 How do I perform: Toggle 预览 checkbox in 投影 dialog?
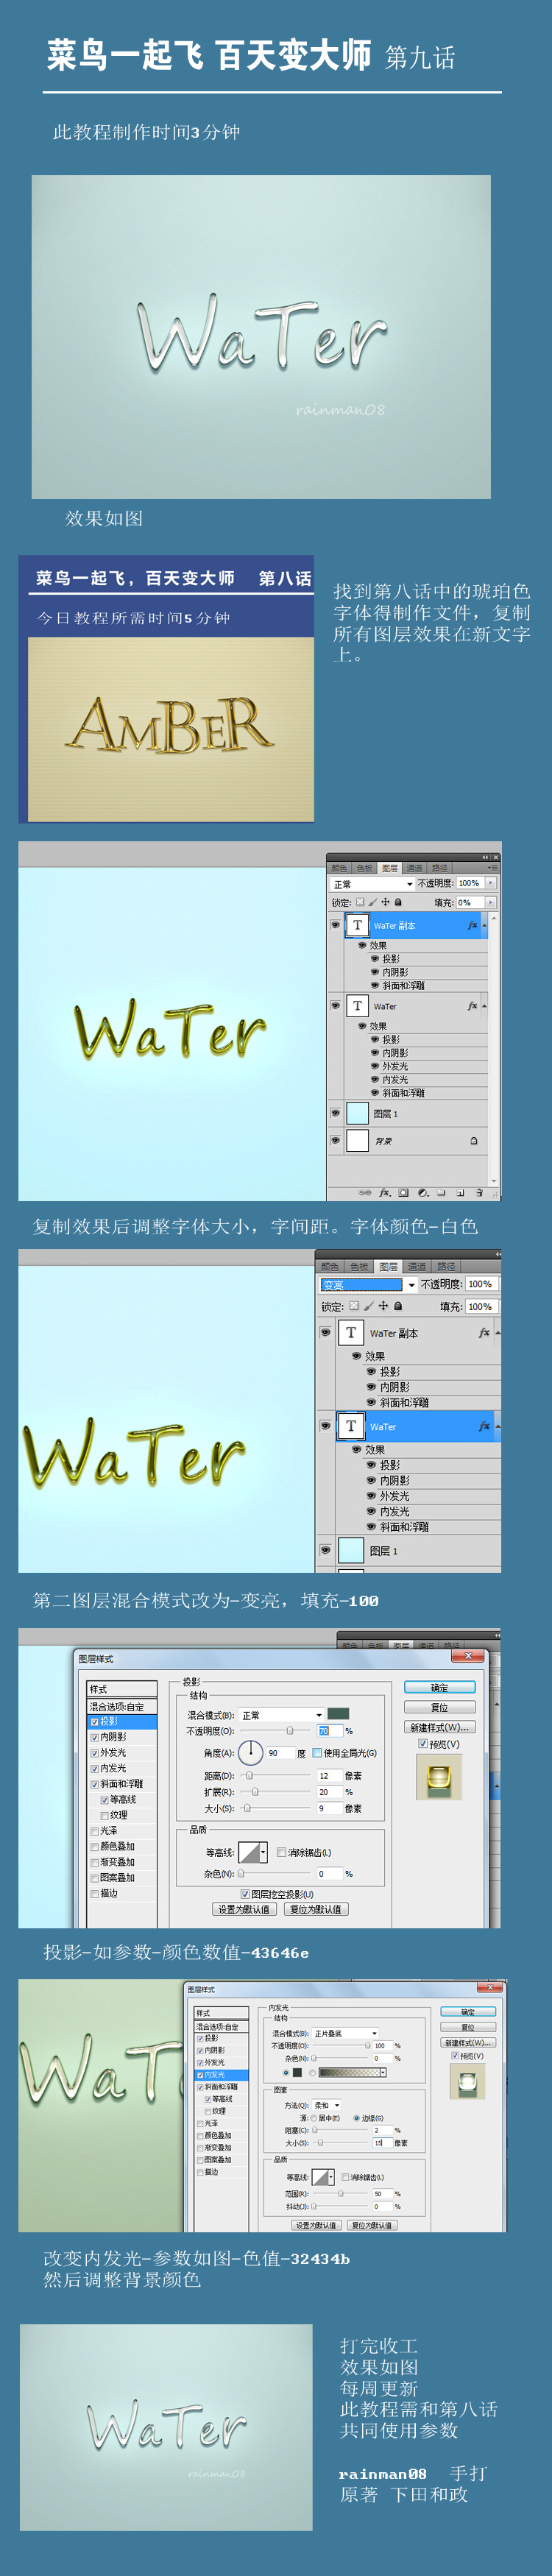point(423,1743)
